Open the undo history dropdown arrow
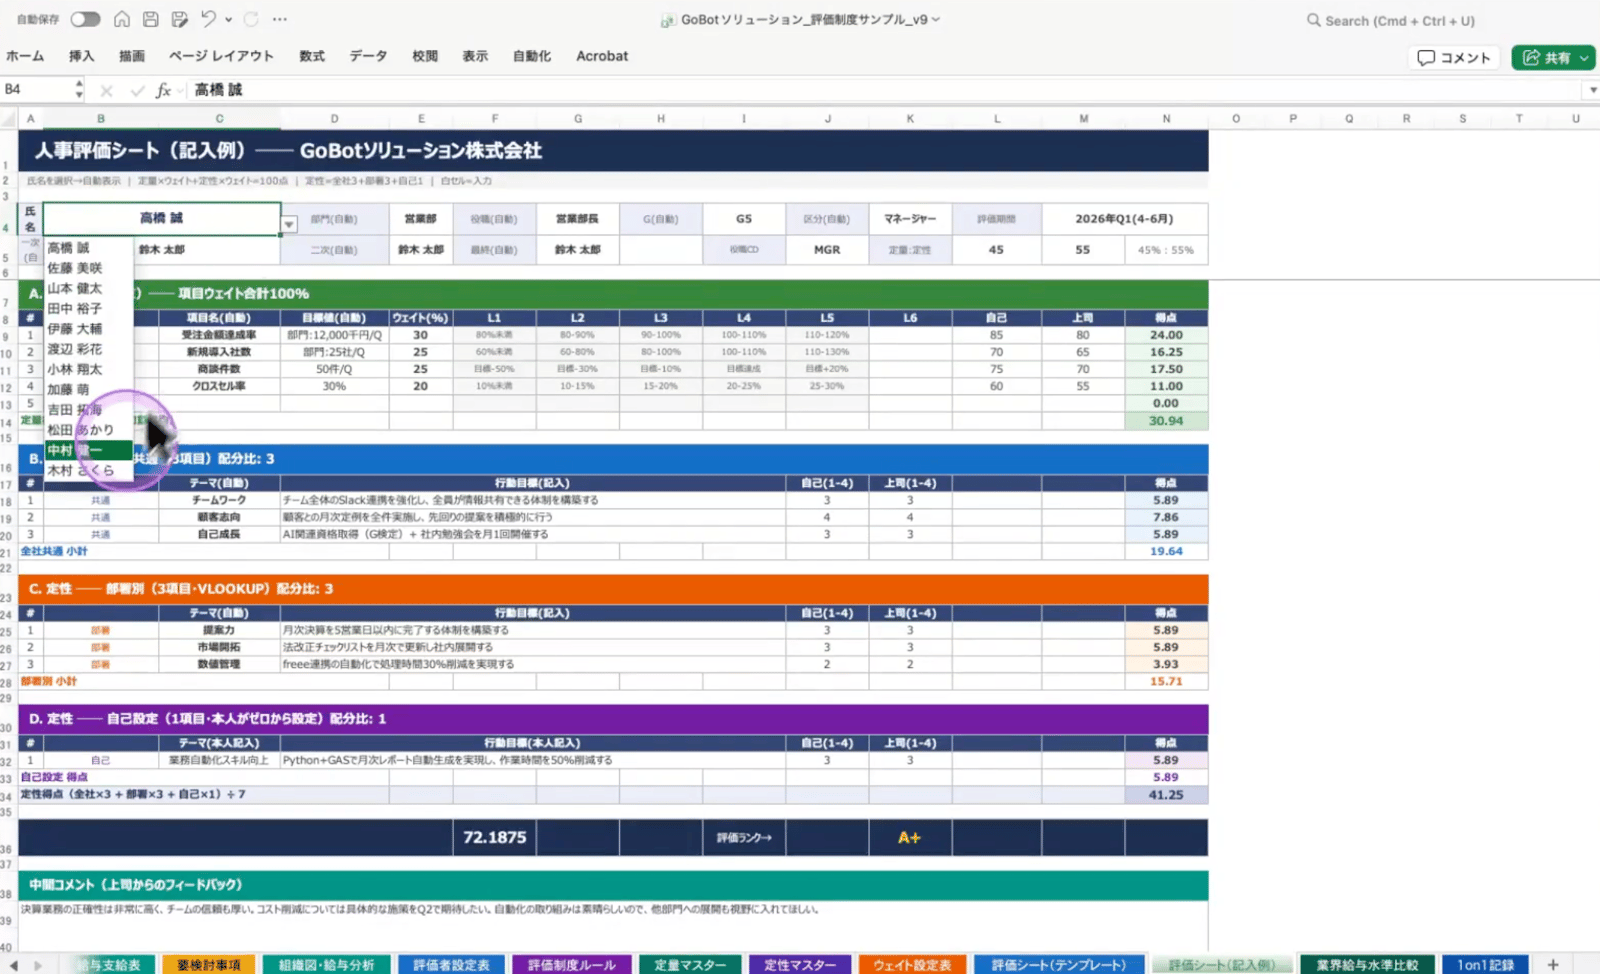This screenshot has height=974, width=1600. coord(229,20)
